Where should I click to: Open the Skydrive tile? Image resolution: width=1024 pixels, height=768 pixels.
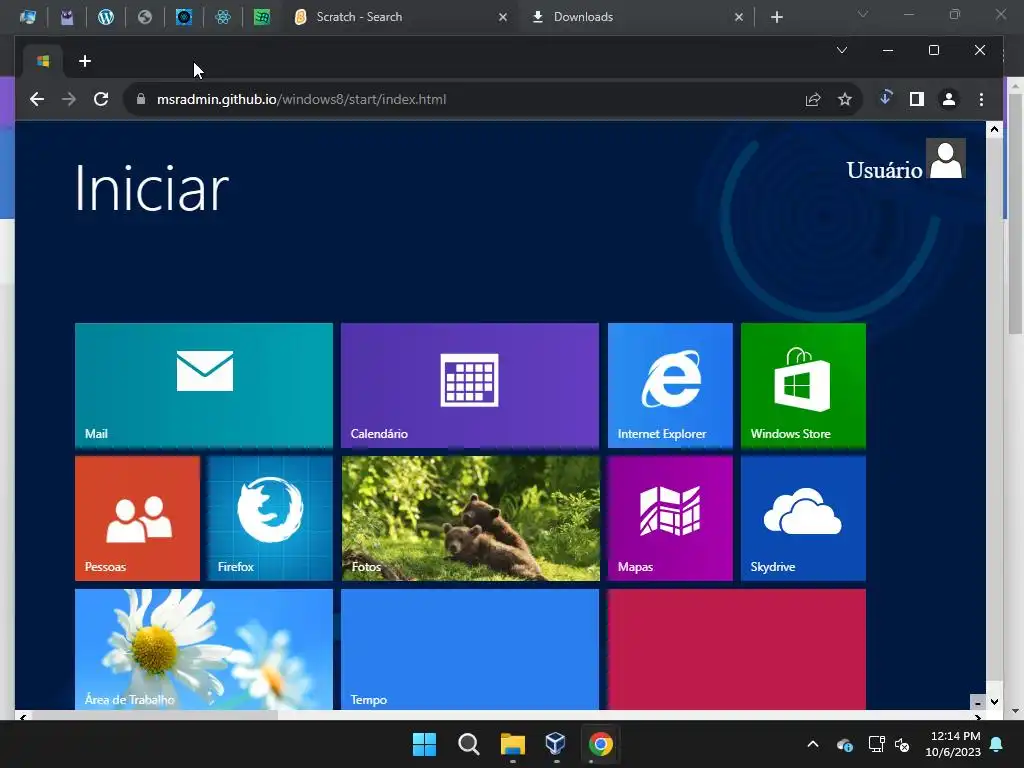pos(803,519)
